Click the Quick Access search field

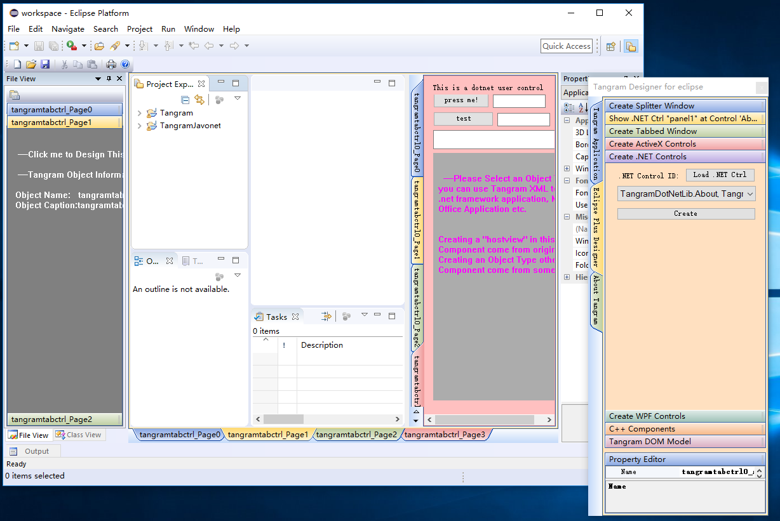point(567,46)
